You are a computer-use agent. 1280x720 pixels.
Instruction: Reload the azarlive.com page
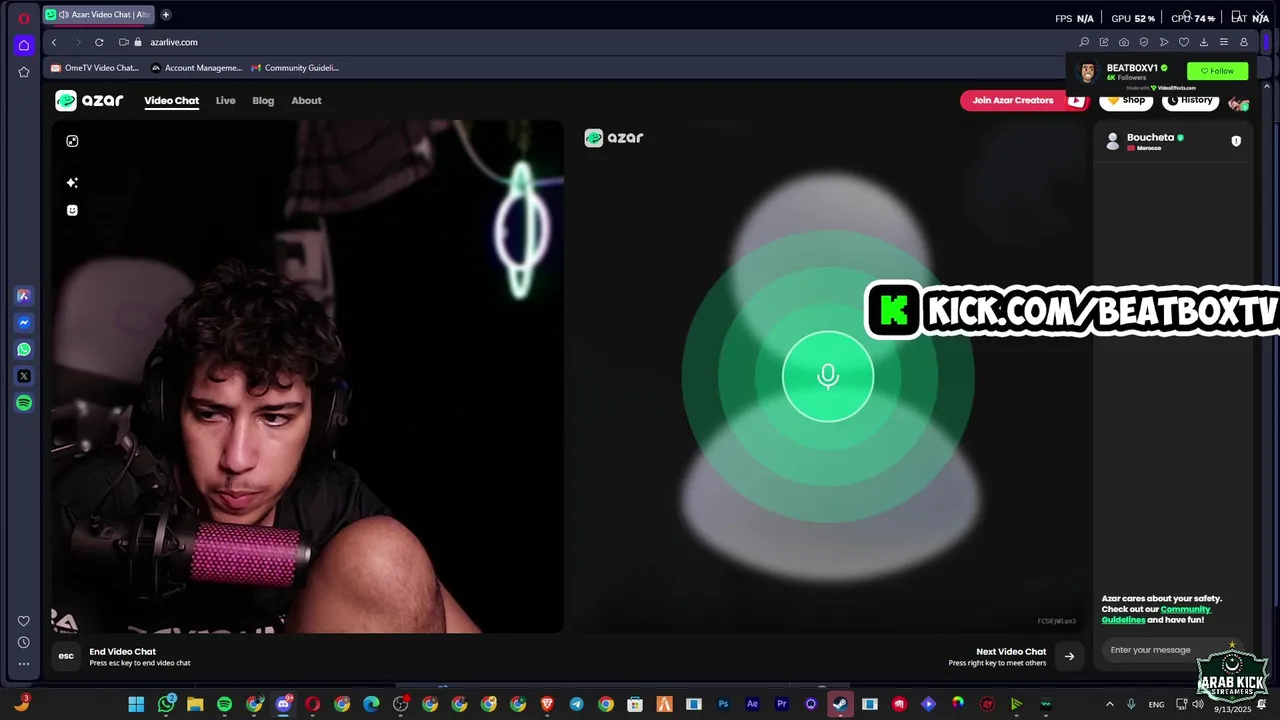tap(99, 42)
